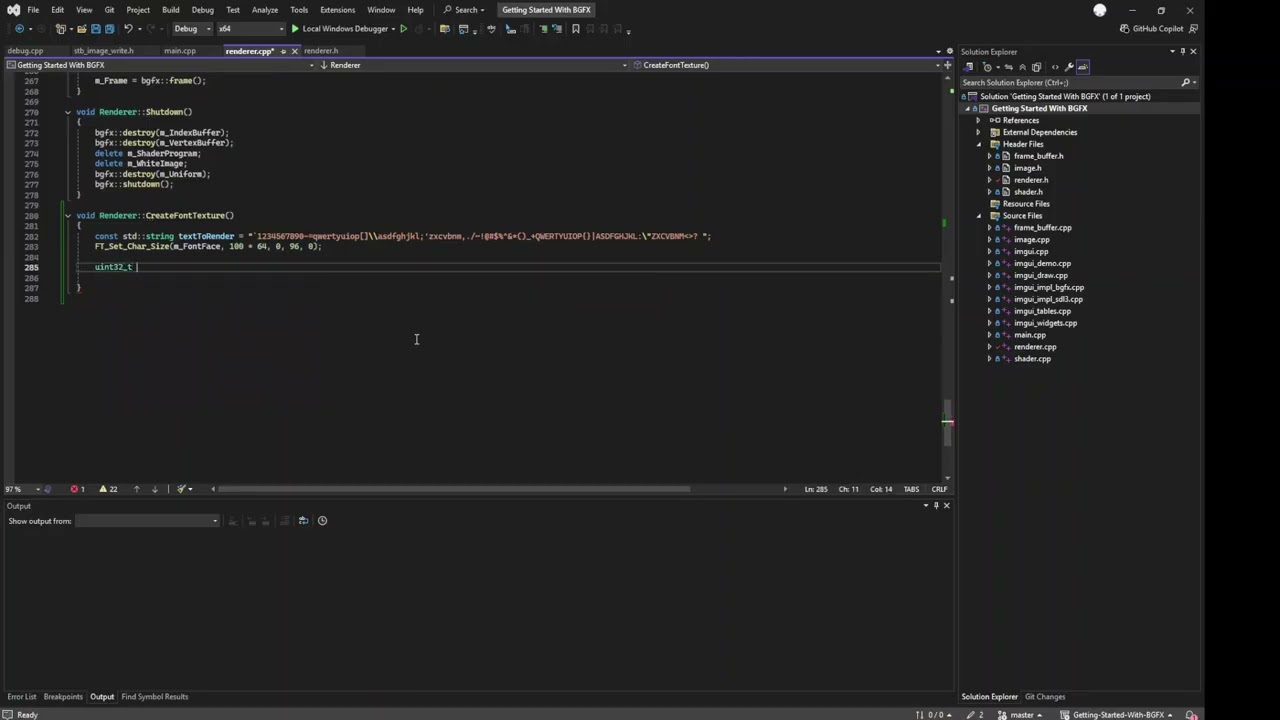Click the Save file toolbar icon

click(96, 29)
